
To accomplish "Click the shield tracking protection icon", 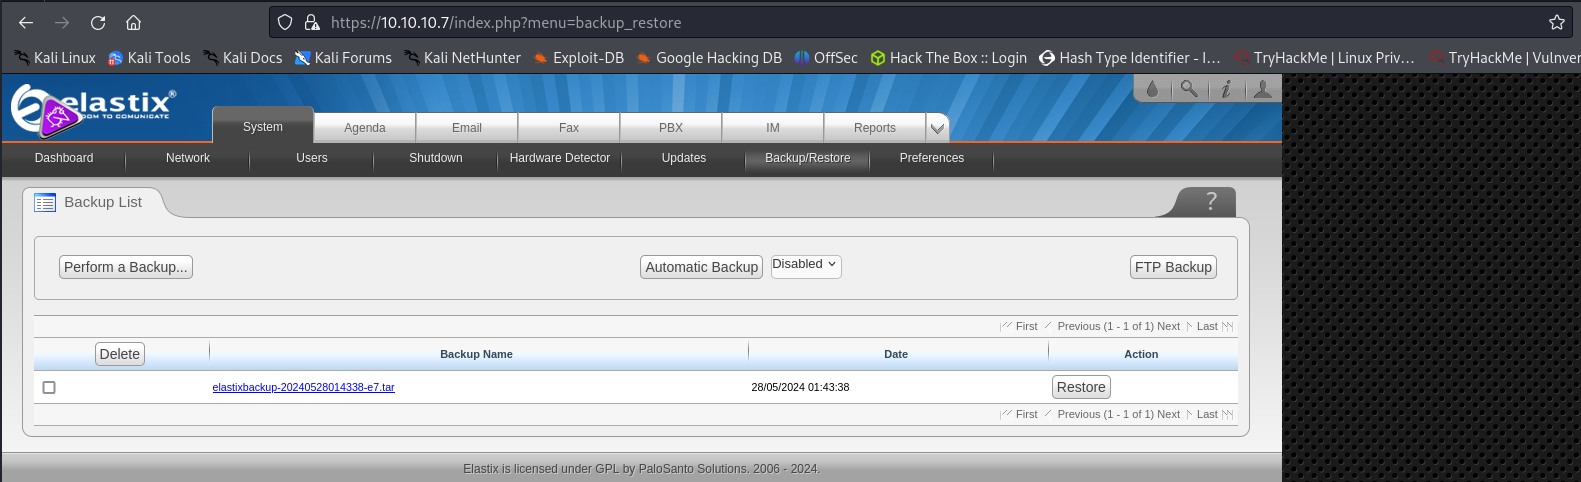I will click(x=285, y=22).
